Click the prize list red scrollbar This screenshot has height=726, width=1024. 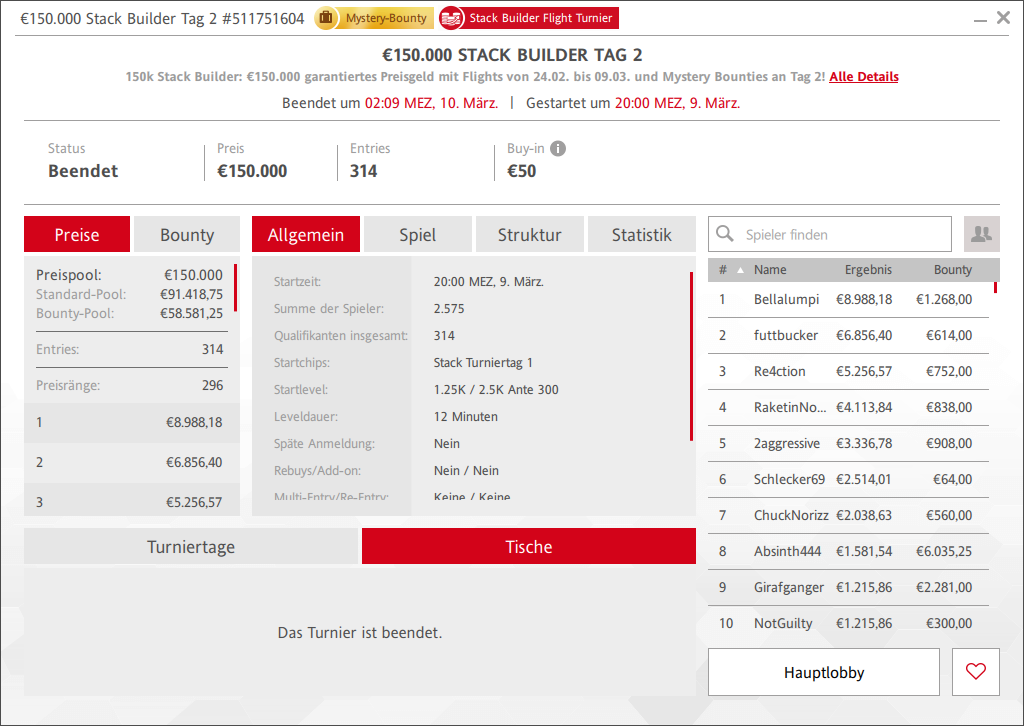pos(235,287)
